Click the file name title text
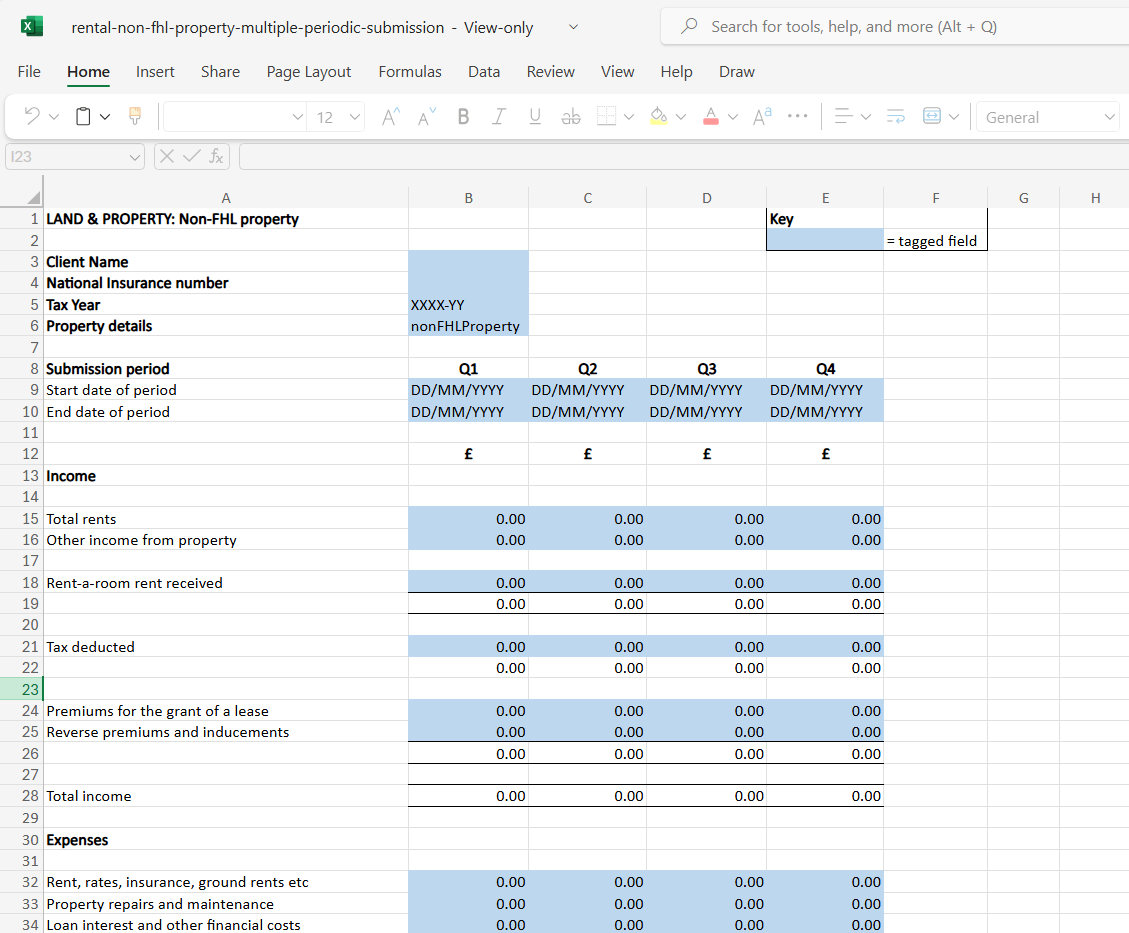This screenshot has width=1129, height=933. [258, 27]
